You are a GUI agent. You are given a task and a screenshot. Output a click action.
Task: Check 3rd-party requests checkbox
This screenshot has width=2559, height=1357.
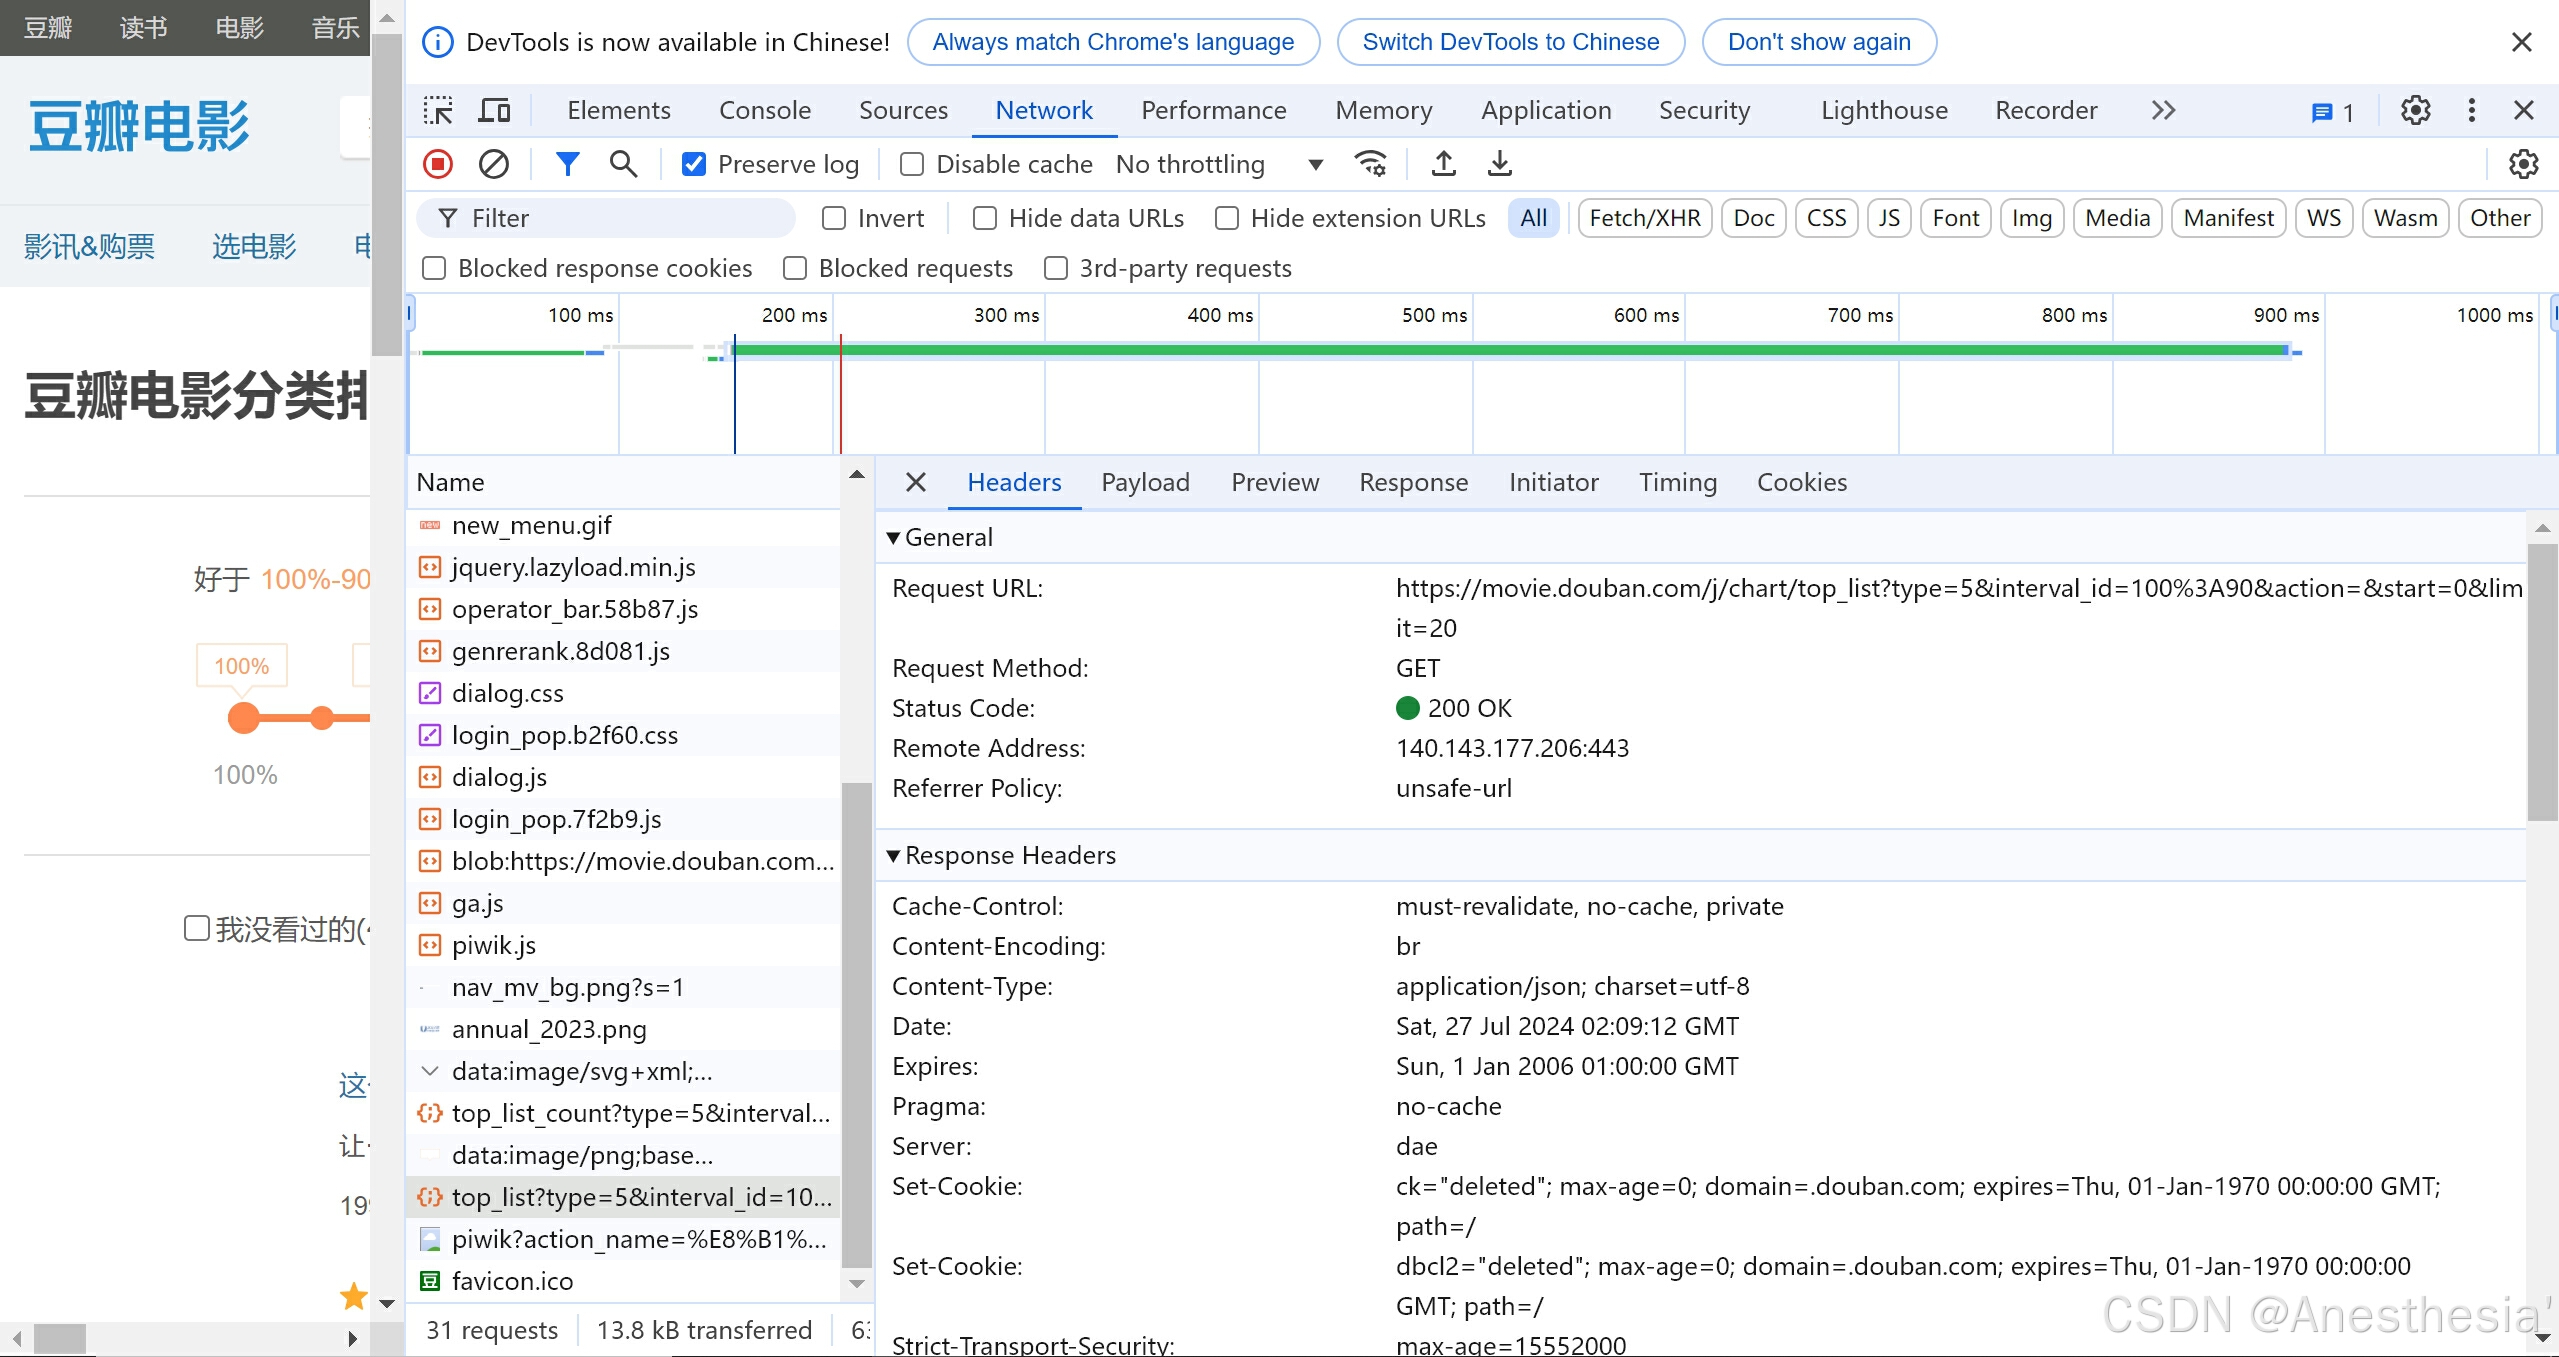tap(1056, 268)
